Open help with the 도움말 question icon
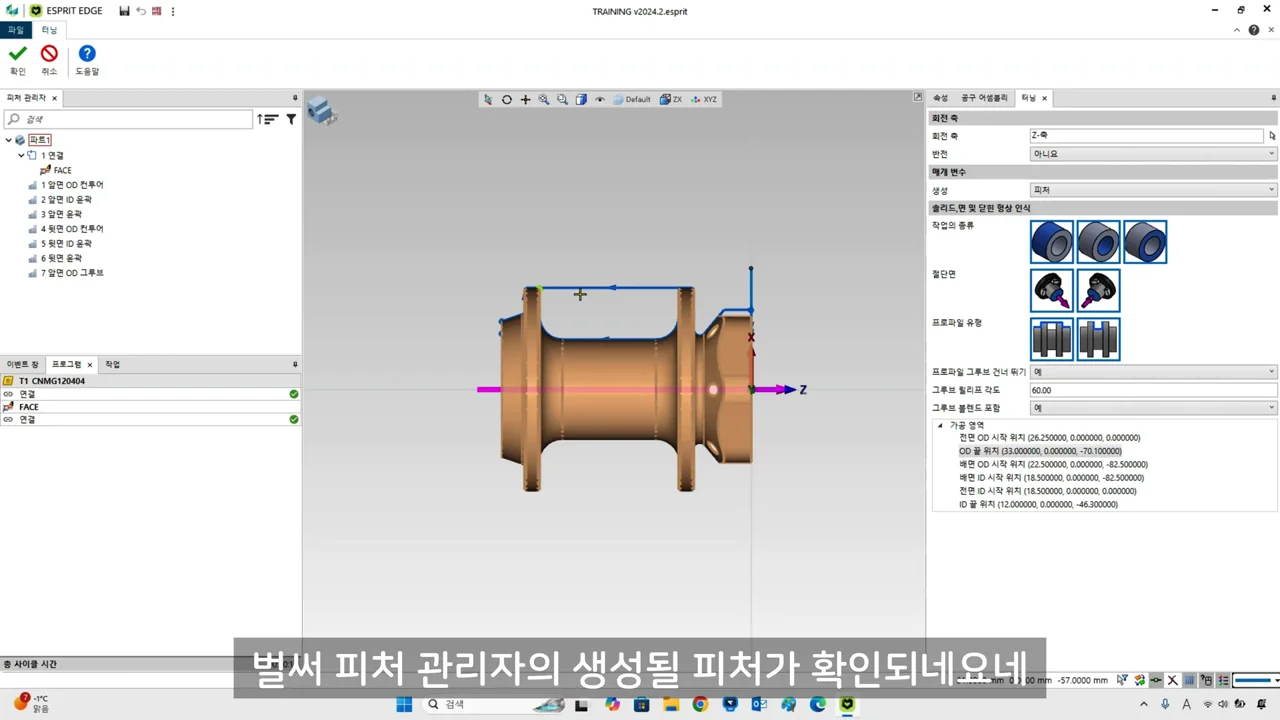The width and height of the screenshot is (1280, 720). (87, 54)
